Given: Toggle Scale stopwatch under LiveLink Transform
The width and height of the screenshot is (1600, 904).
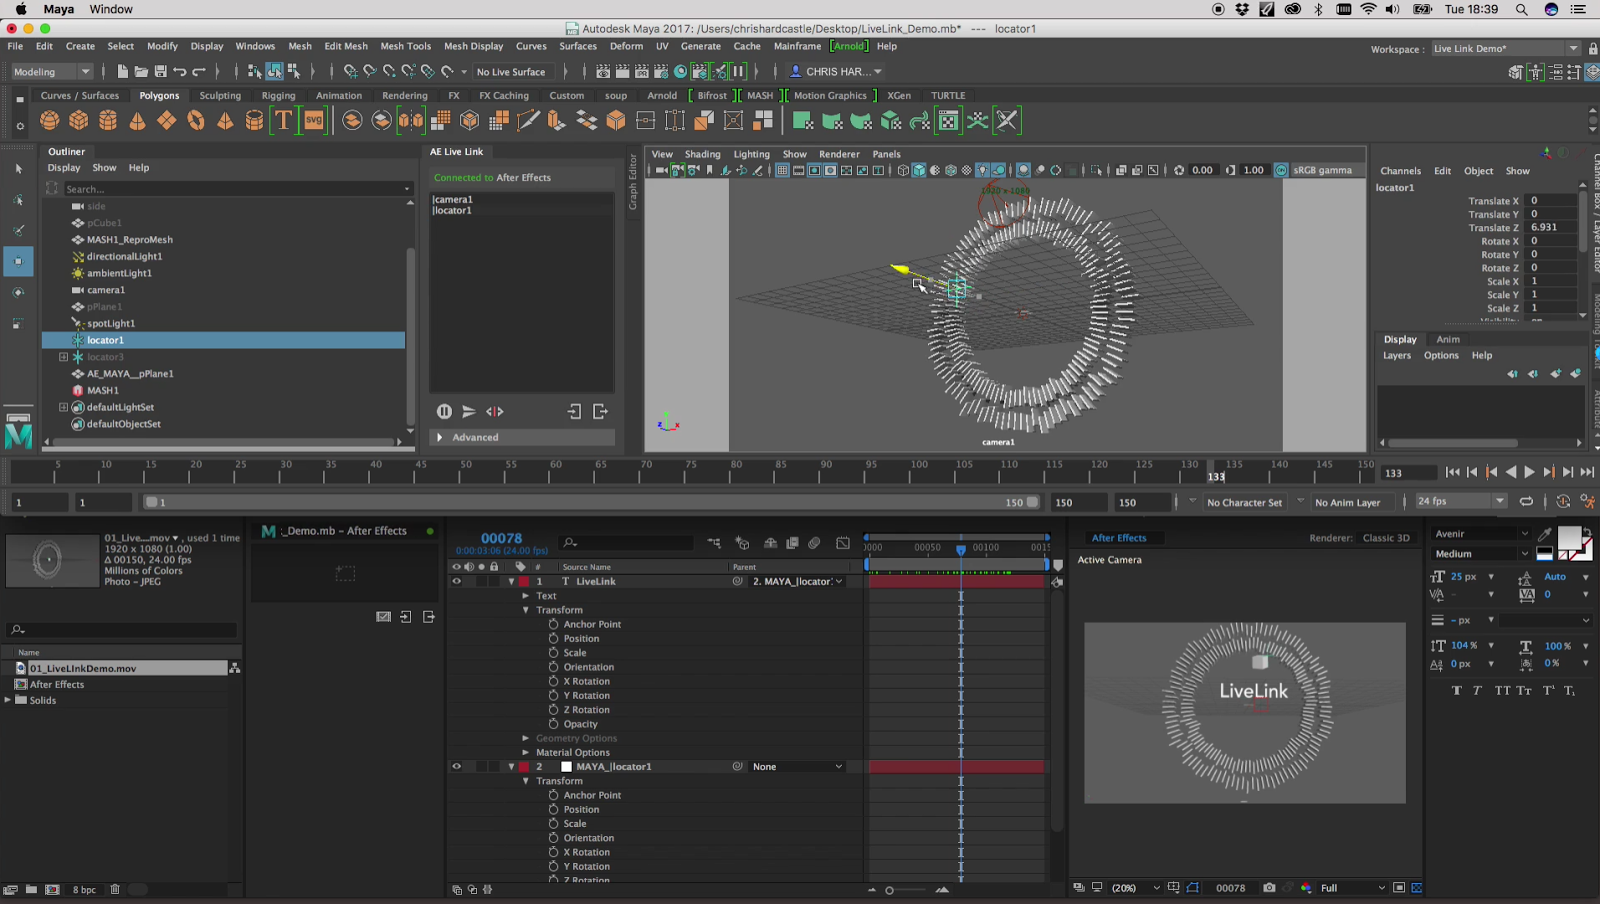Looking at the screenshot, I should pos(553,653).
